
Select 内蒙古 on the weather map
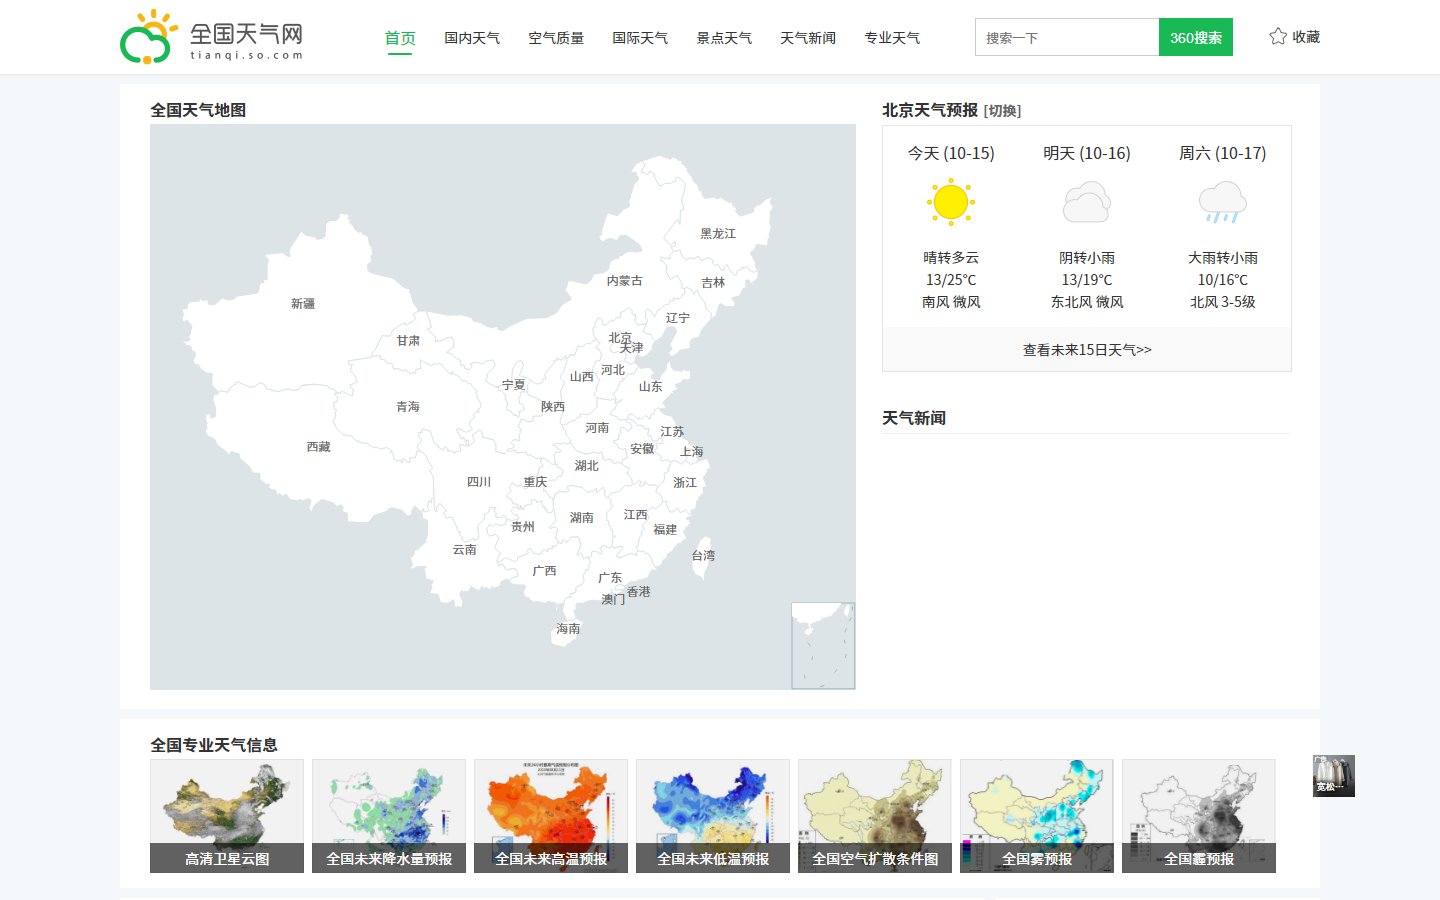click(625, 281)
